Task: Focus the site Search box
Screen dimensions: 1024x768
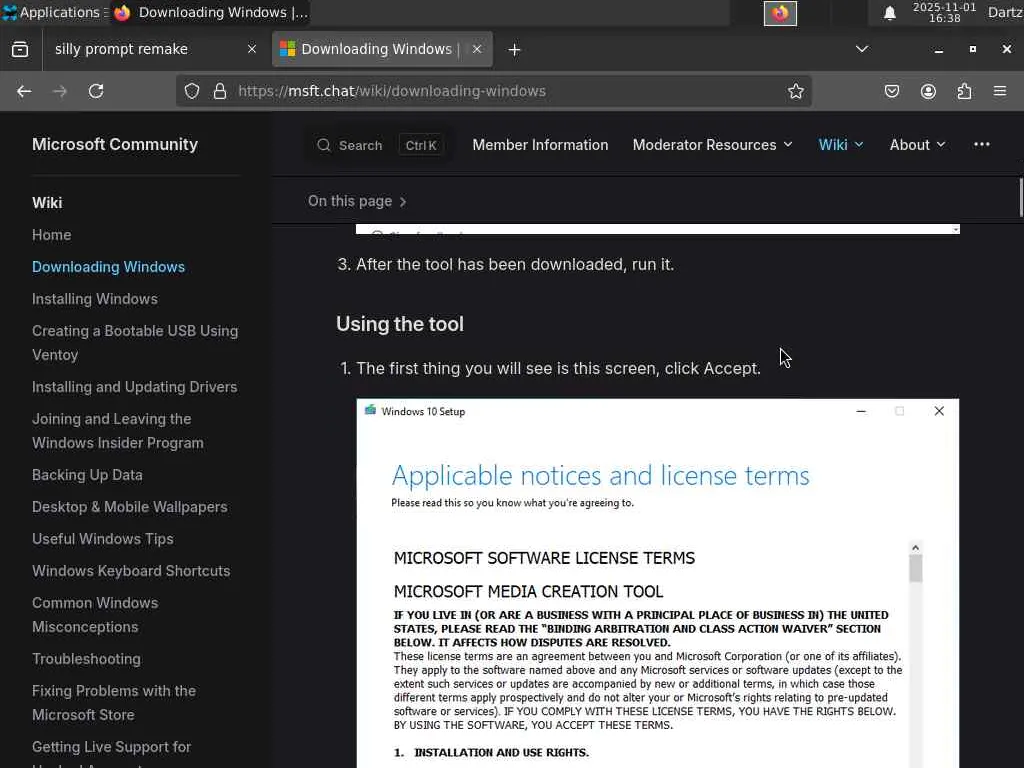Action: tap(379, 145)
